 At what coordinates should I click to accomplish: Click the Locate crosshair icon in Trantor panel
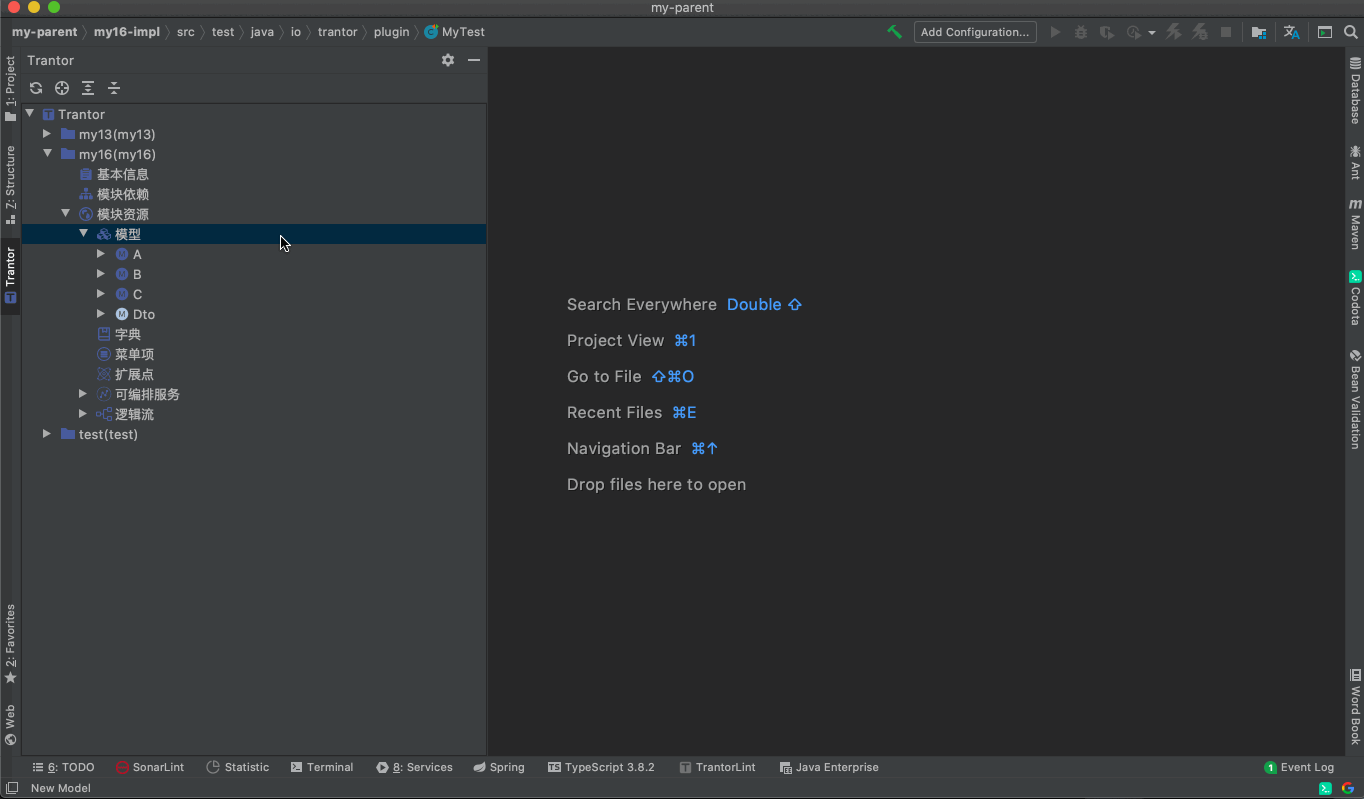[62, 88]
